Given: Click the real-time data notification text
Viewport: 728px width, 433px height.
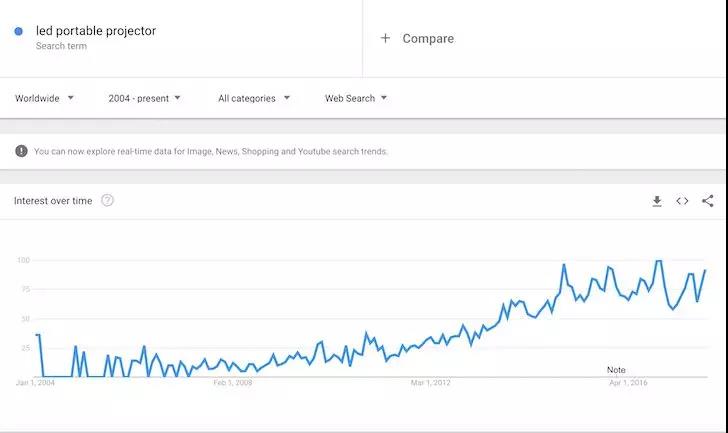Looking at the screenshot, I should click(211, 152).
